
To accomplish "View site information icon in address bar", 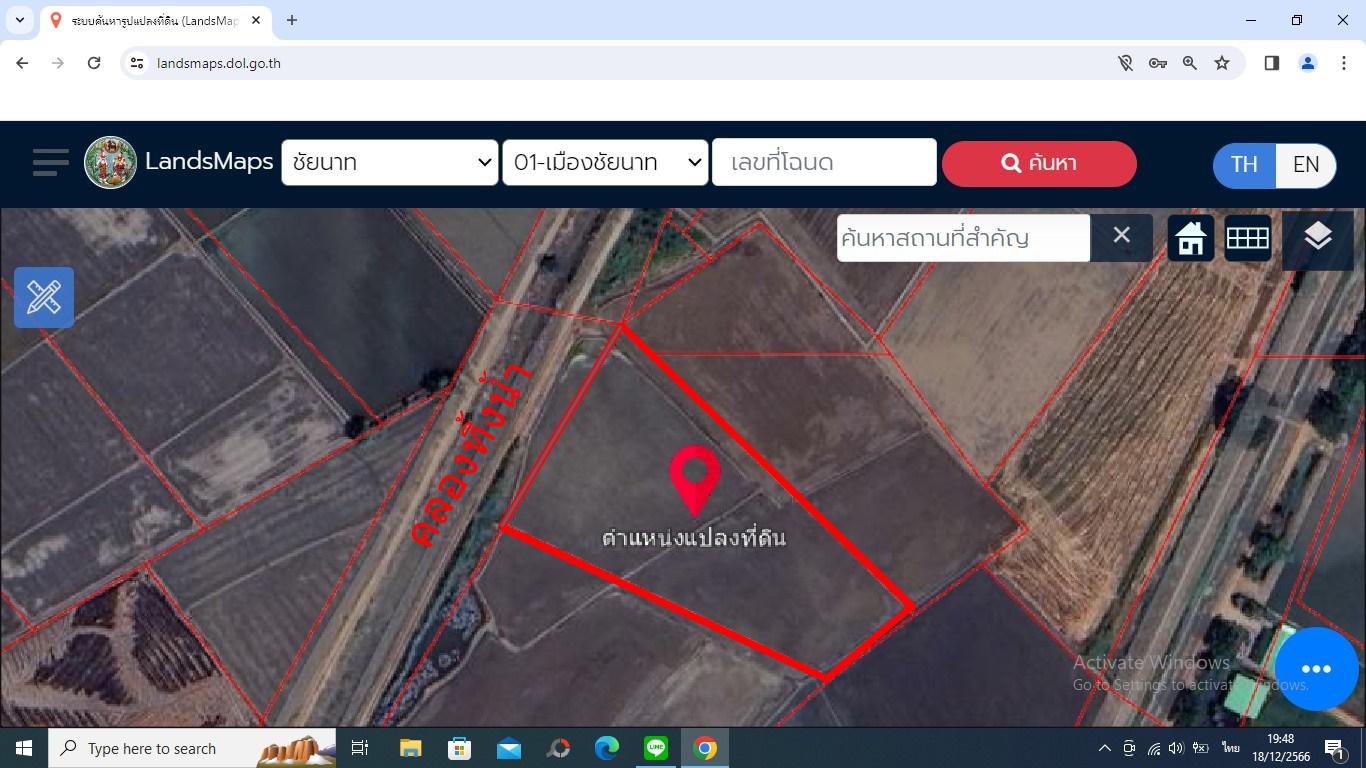I will click(x=138, y=63).
